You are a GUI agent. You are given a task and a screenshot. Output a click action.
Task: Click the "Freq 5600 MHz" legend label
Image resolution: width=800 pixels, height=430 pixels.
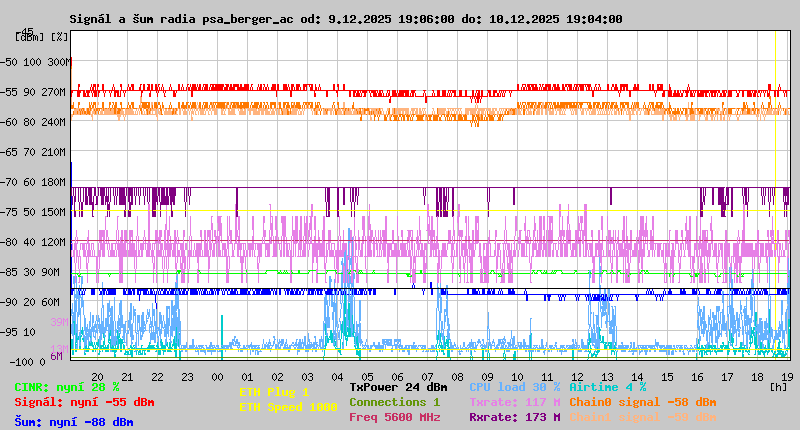click(394, 417)
